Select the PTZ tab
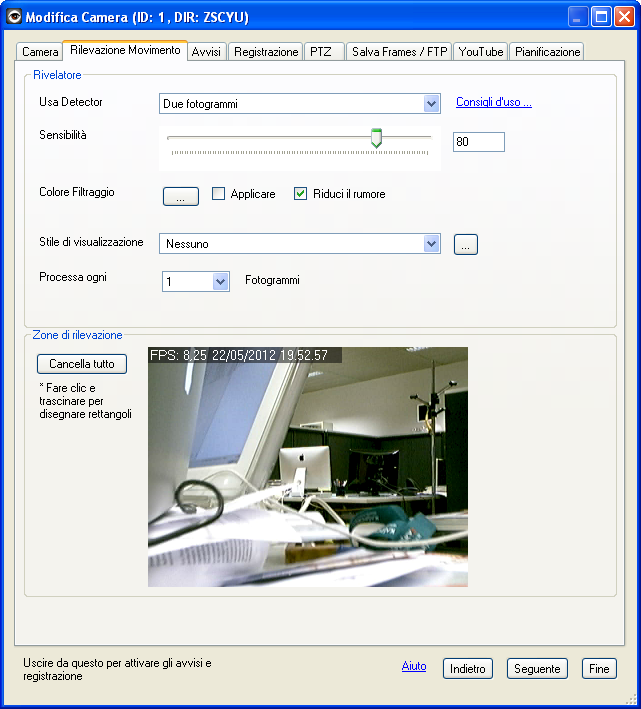Image resolution: width=641 pixels, height=709 pixels. click(x=323, y=52)
